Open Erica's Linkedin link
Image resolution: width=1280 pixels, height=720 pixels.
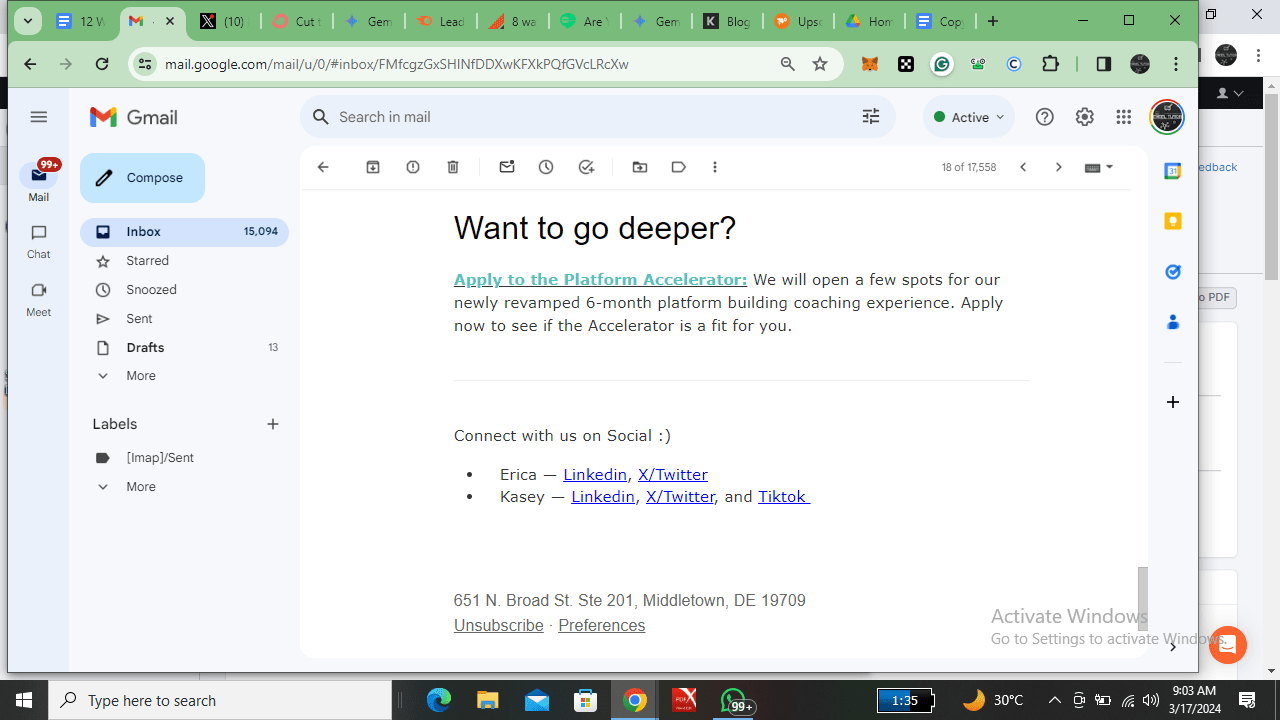click(x=595, y=475)
